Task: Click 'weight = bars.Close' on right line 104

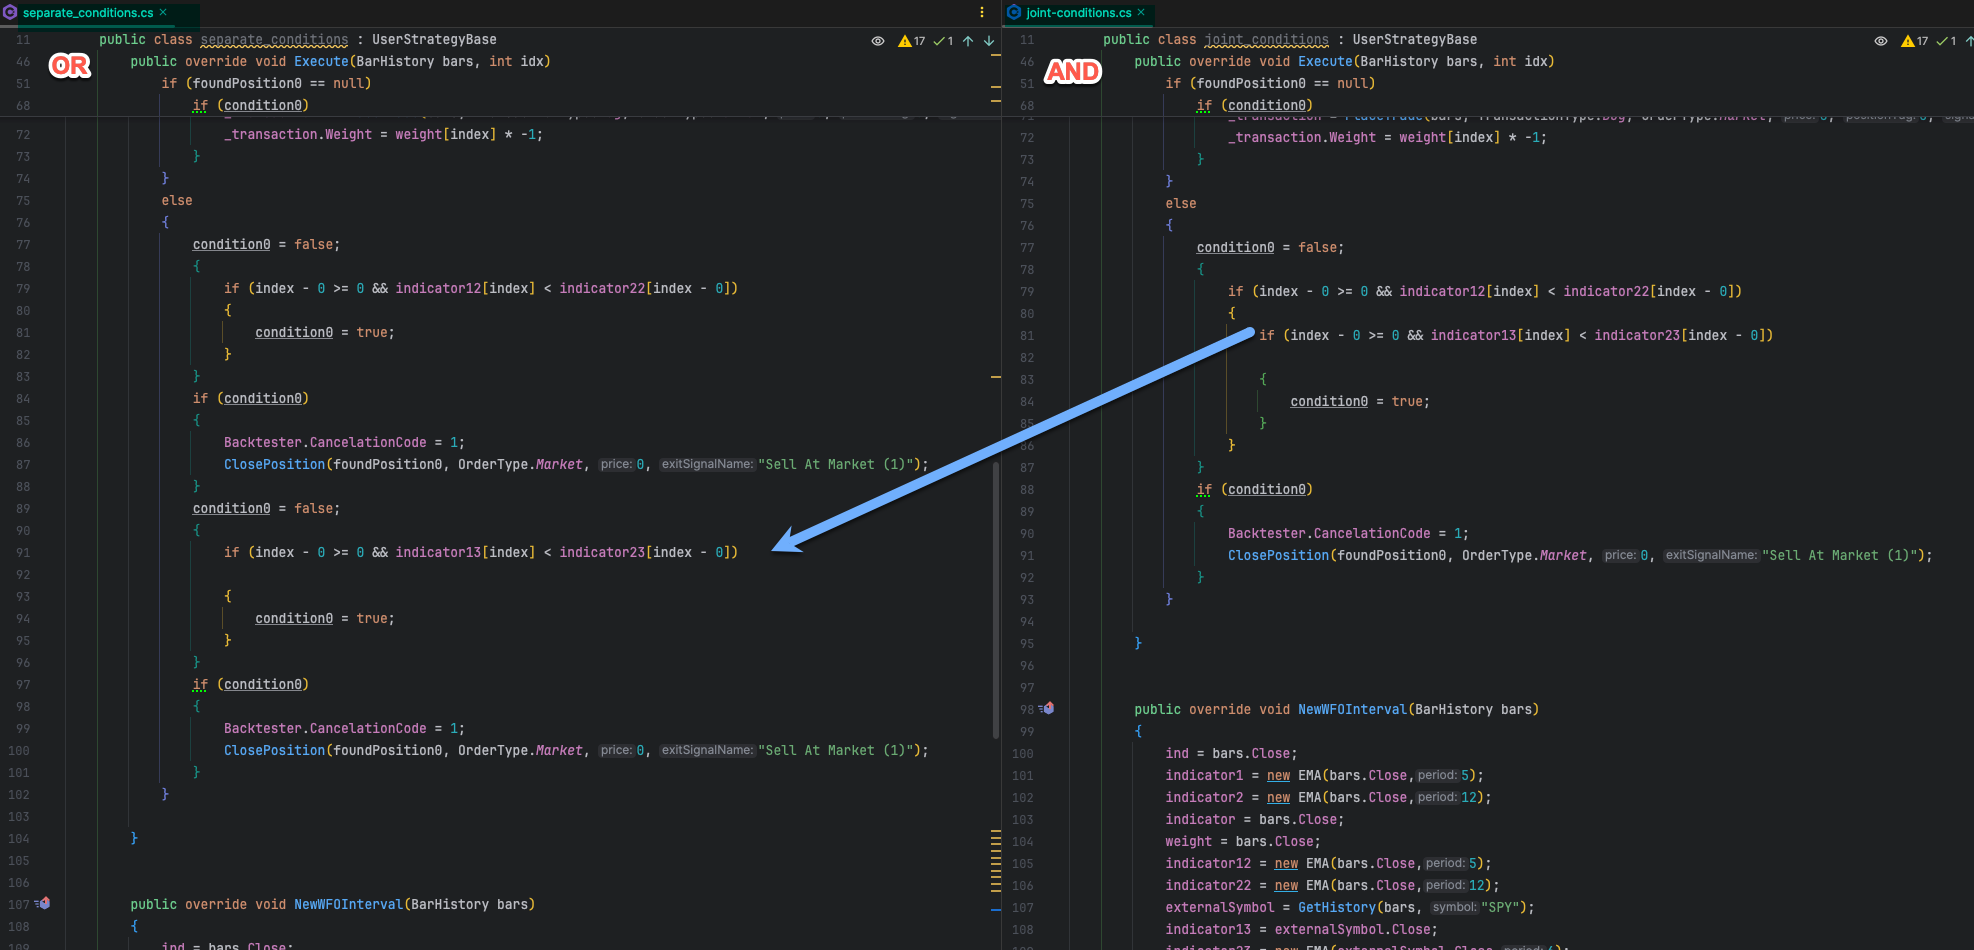Action: click(x=1242, y=841)
